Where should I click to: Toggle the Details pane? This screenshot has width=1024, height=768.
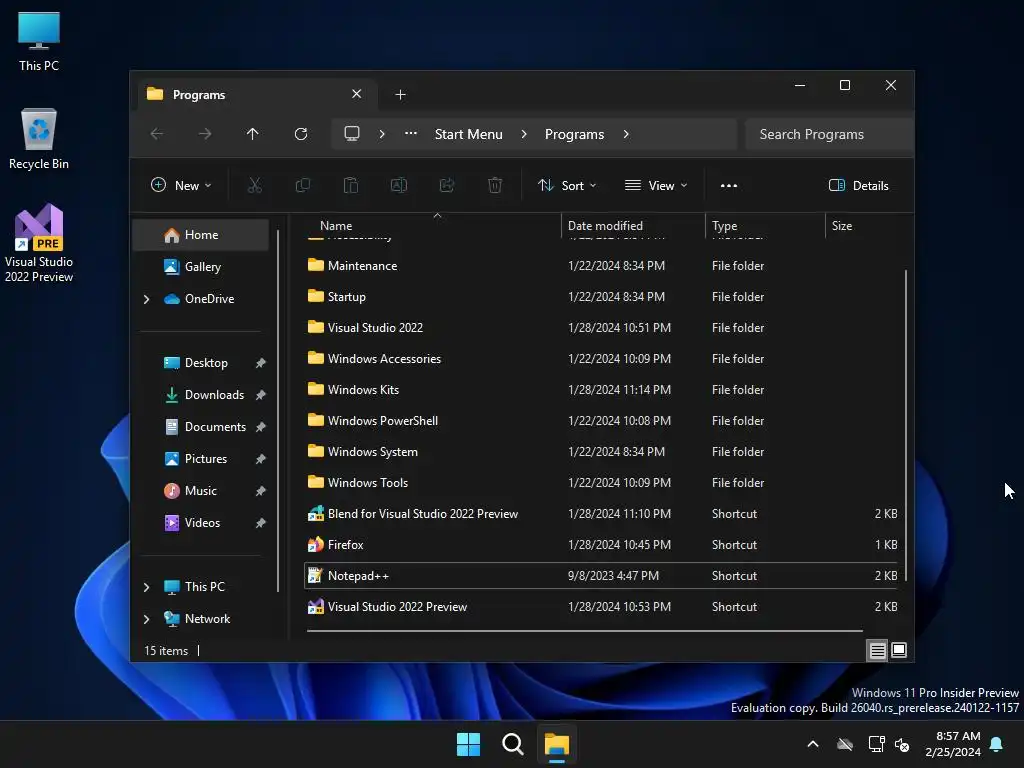tap(858, 185)
